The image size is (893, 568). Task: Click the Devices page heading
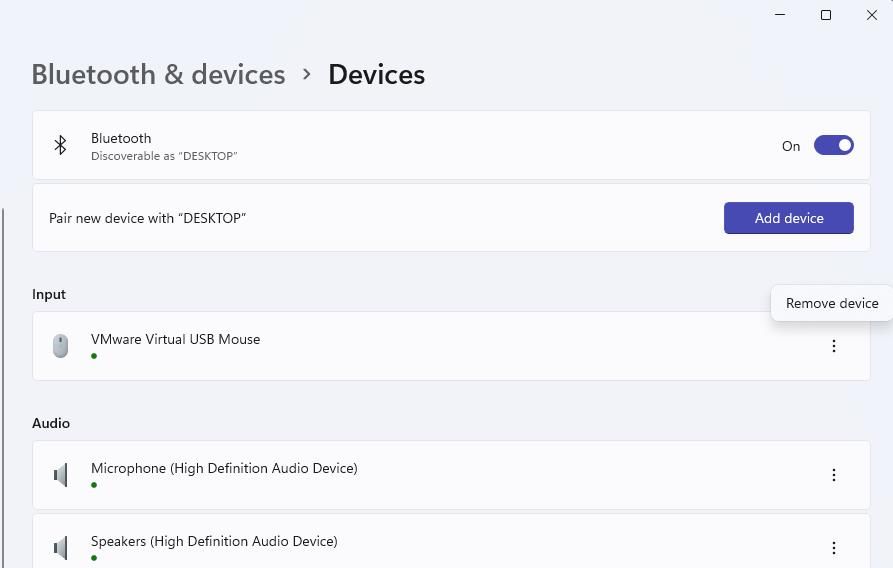pos(376,75)
